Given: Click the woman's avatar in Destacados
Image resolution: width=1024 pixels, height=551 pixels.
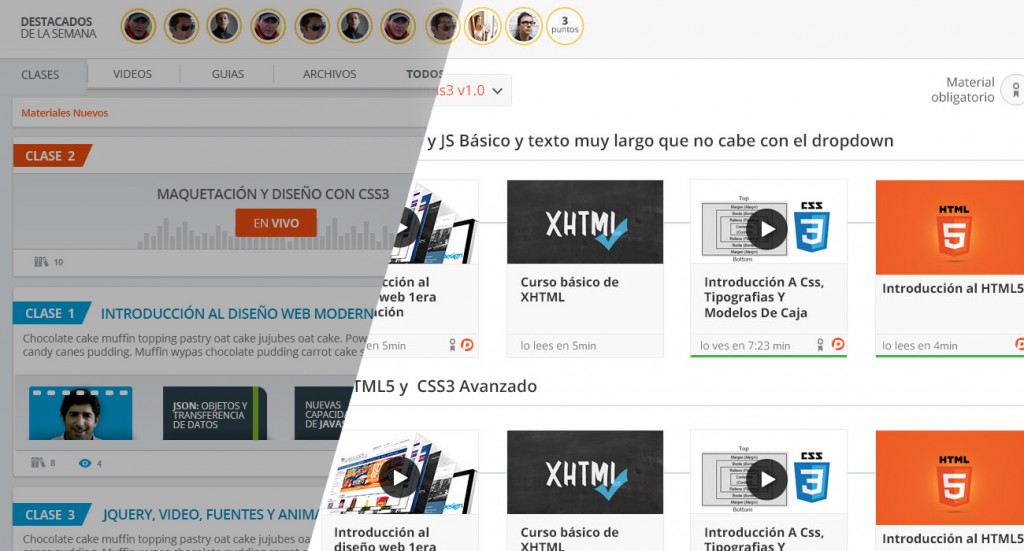Looking at the screenshot, I should (482, 26).
